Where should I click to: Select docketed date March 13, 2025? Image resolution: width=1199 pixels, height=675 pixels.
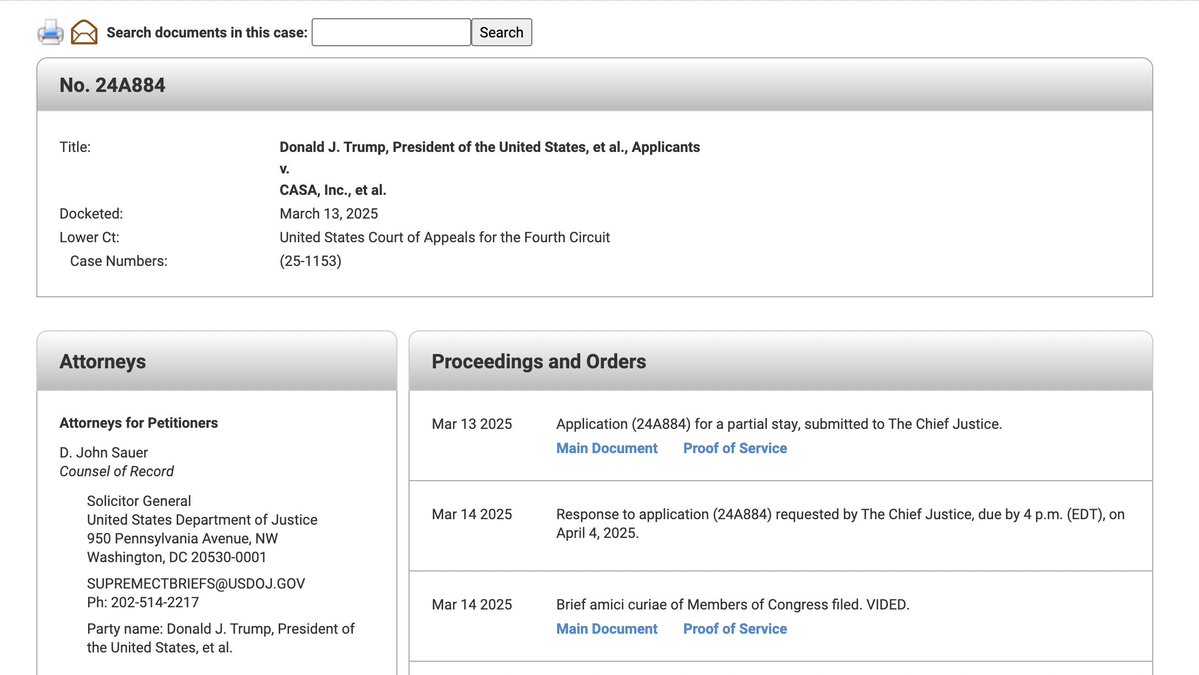[x=329, y=213]
